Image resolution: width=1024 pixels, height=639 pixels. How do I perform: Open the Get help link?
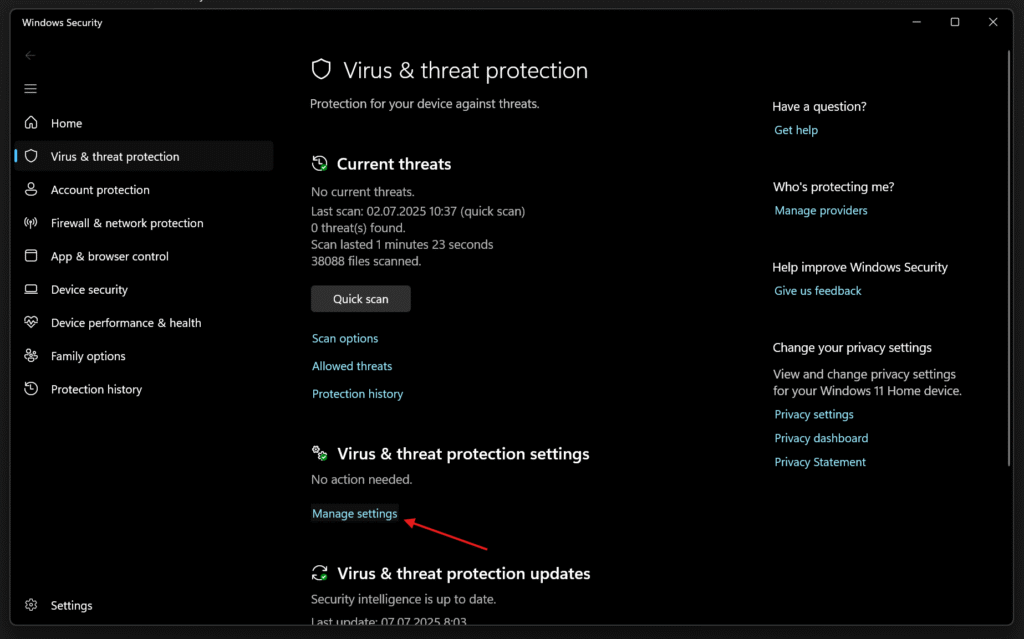coord(796,130)
